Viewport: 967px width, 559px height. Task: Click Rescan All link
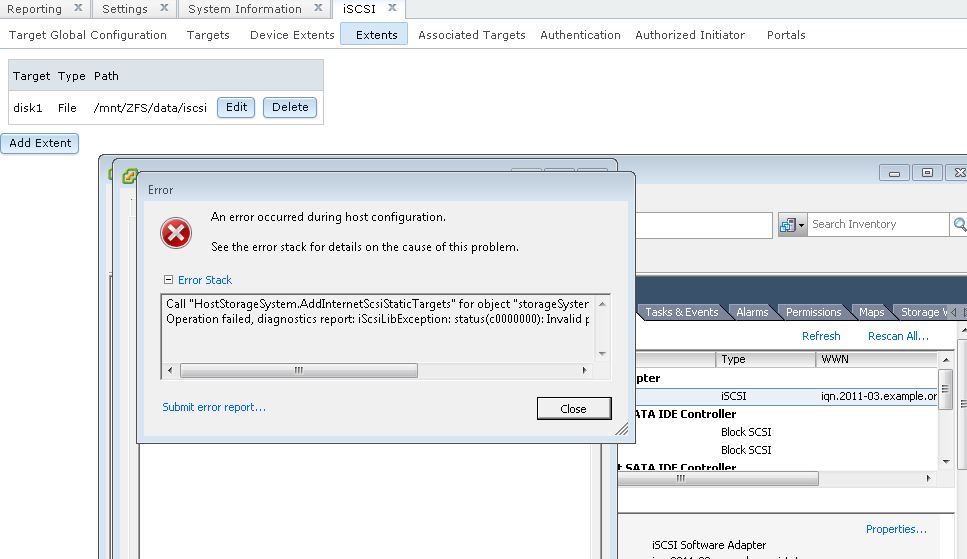click(x=898, y=336)
